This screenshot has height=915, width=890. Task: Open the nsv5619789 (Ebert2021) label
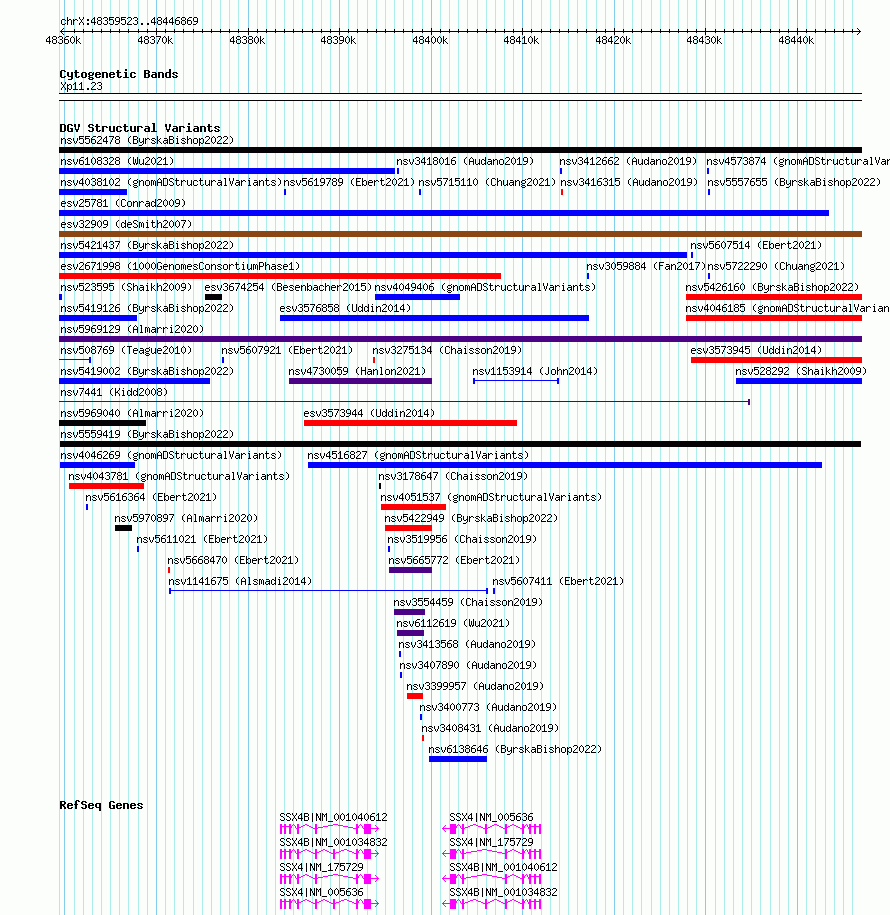click(349, 183)
